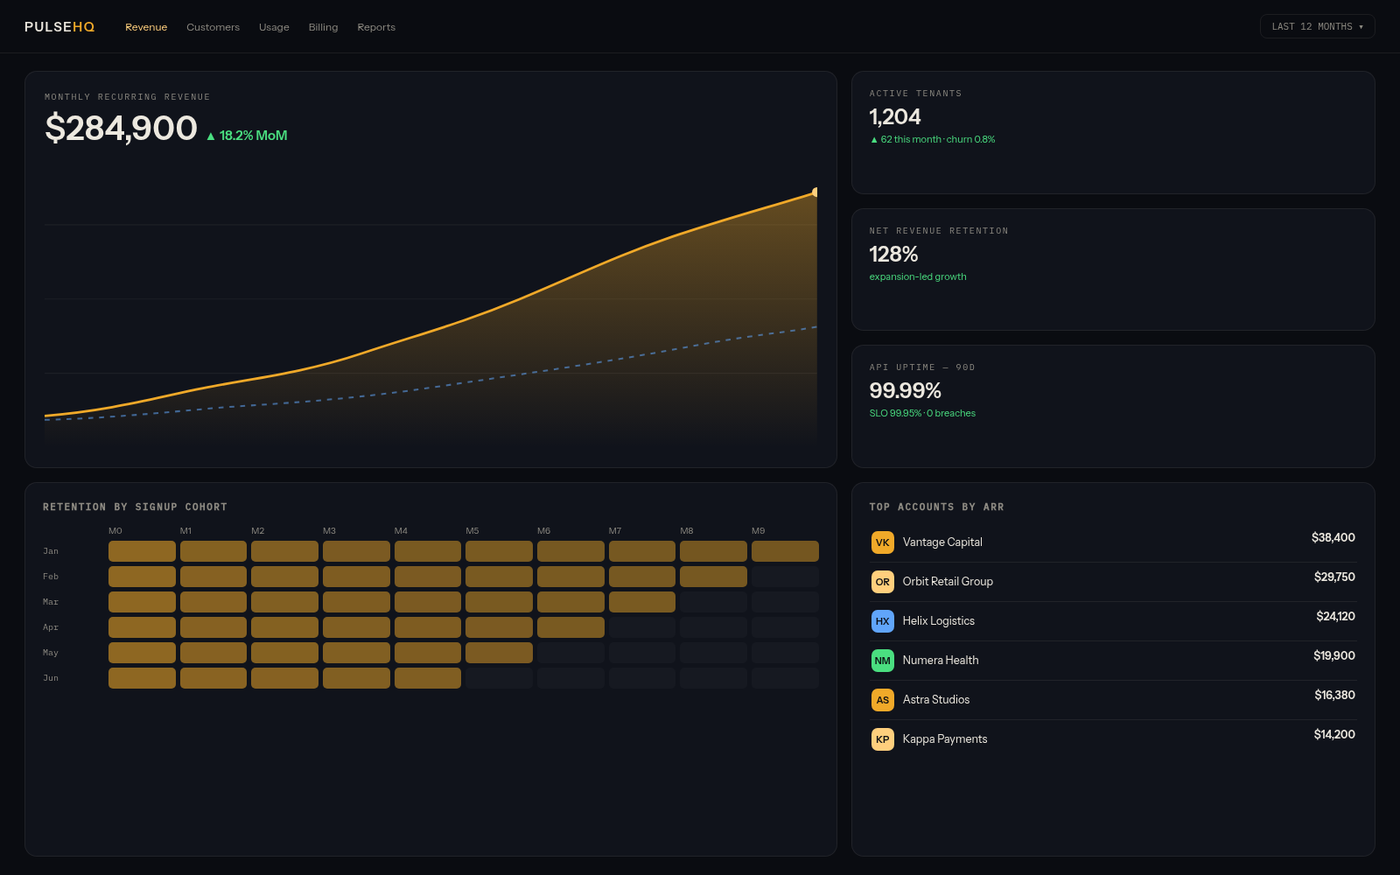This screenshot has height=875, width=1400.
Task: Click the $284,900 MRR figure
Action: [121, 128]
